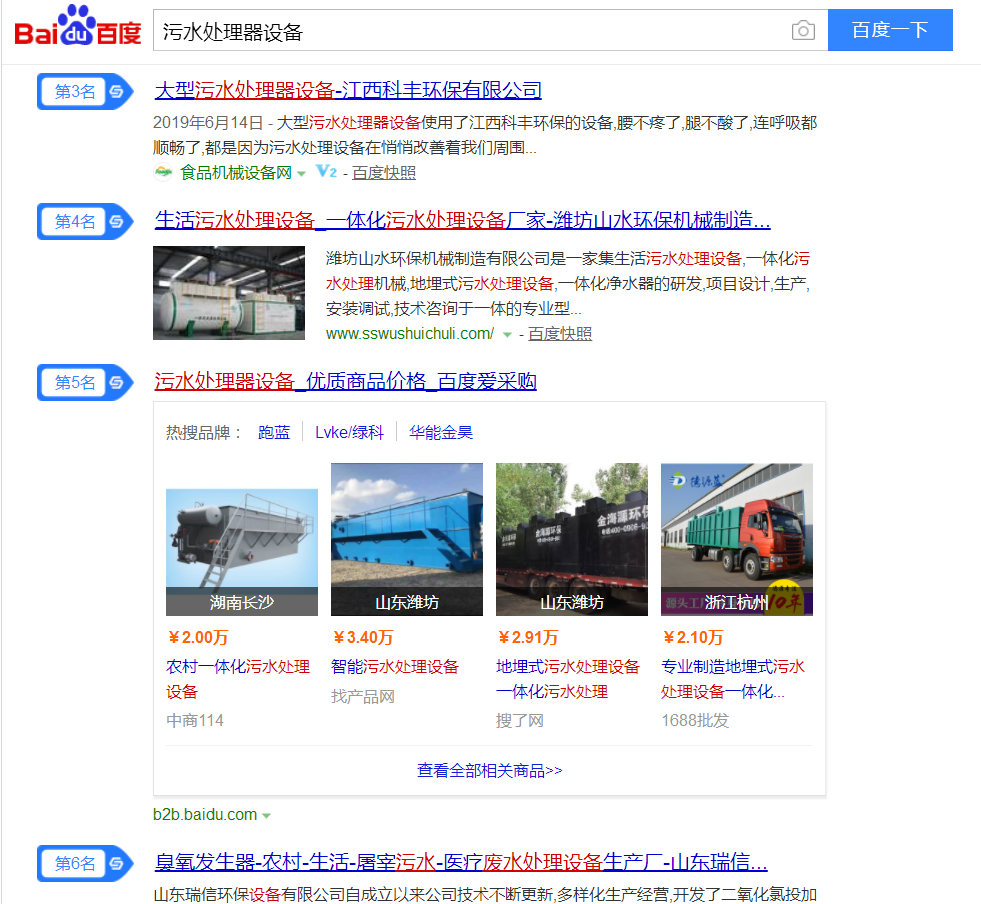Open result 生活污水处理设备 潍坊山水环保机械制造

[x=462, y=220]
